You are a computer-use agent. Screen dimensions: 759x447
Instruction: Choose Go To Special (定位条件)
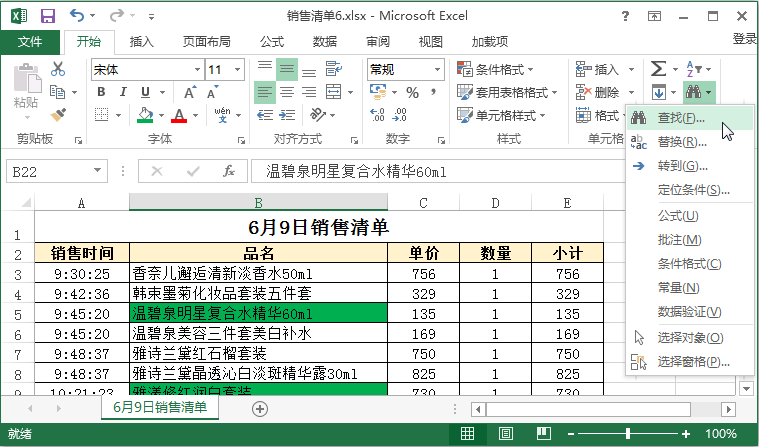tap(690, 190)
